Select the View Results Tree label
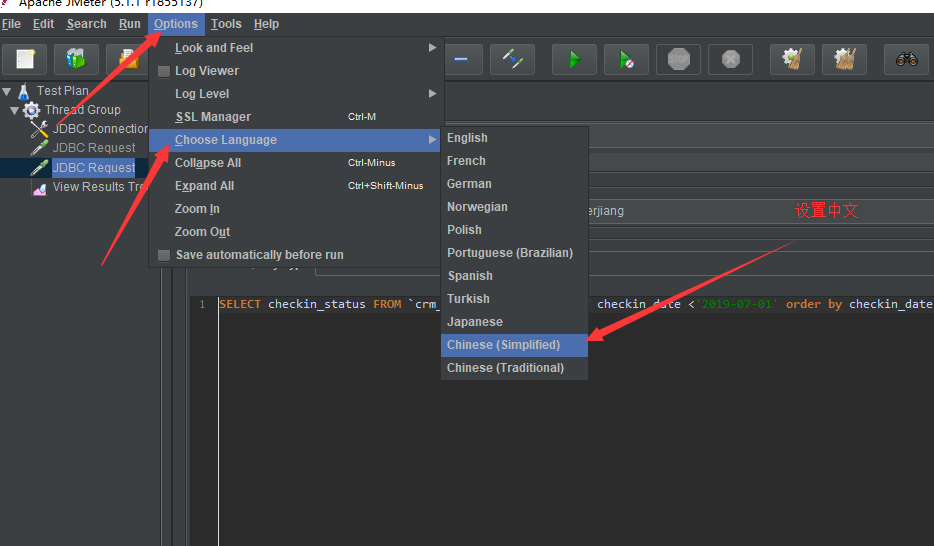The image size is (934, 546). [x=98, y=187]
